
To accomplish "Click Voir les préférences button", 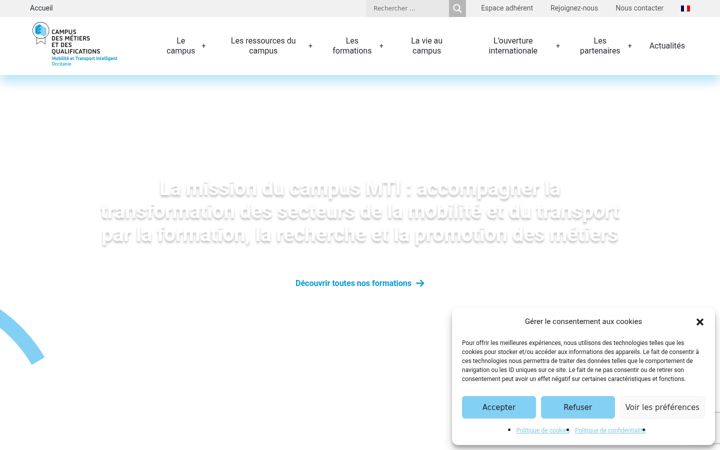I will pyautogui.click(x=662, y=407).
